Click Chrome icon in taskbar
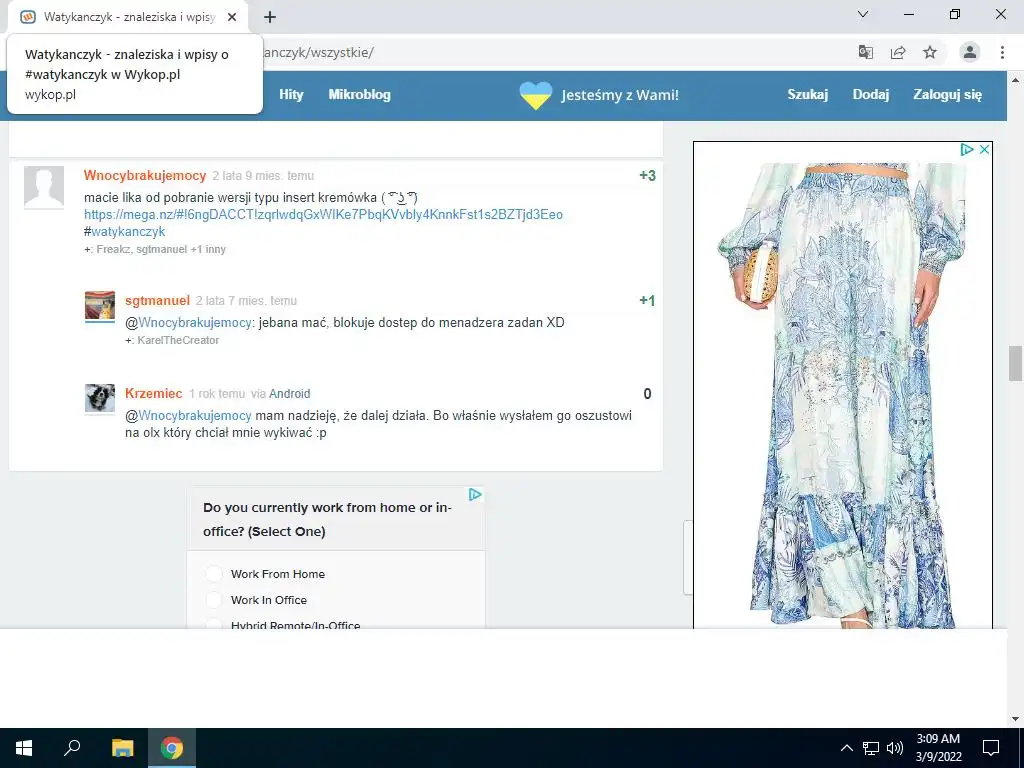Screen dimensions: 1024x768 pos(172,748)
